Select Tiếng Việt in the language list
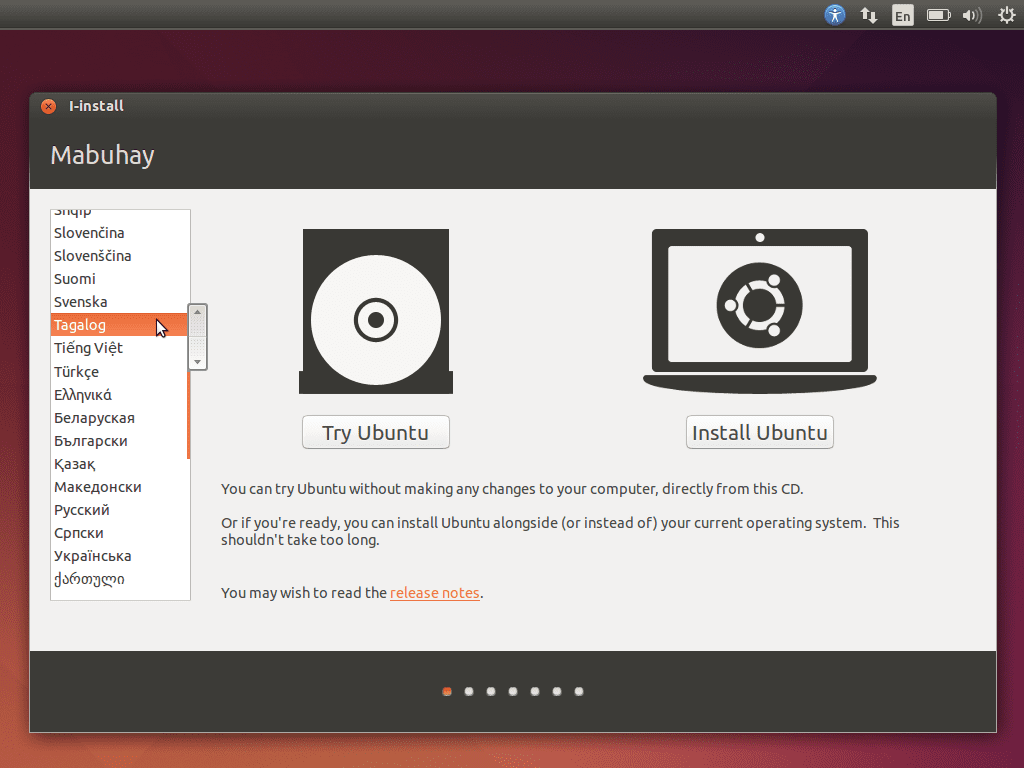The width and height of the screenshot is (1024, 768). (x=119, y=348)
